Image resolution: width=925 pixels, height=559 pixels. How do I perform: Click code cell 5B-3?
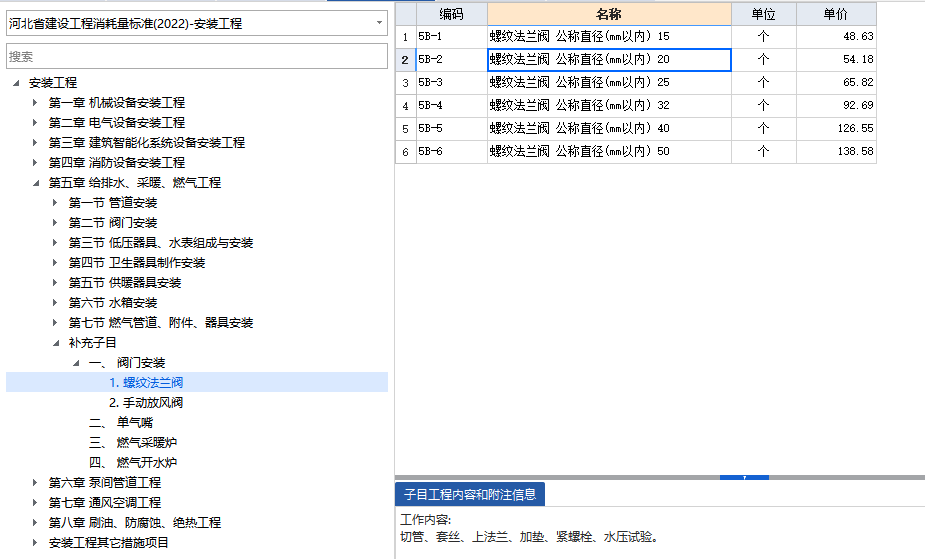pos(452,83)
